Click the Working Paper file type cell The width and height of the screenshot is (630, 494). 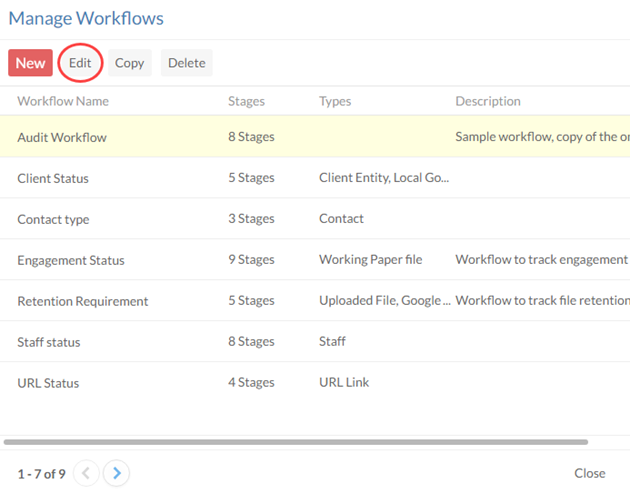coord(370,260)
